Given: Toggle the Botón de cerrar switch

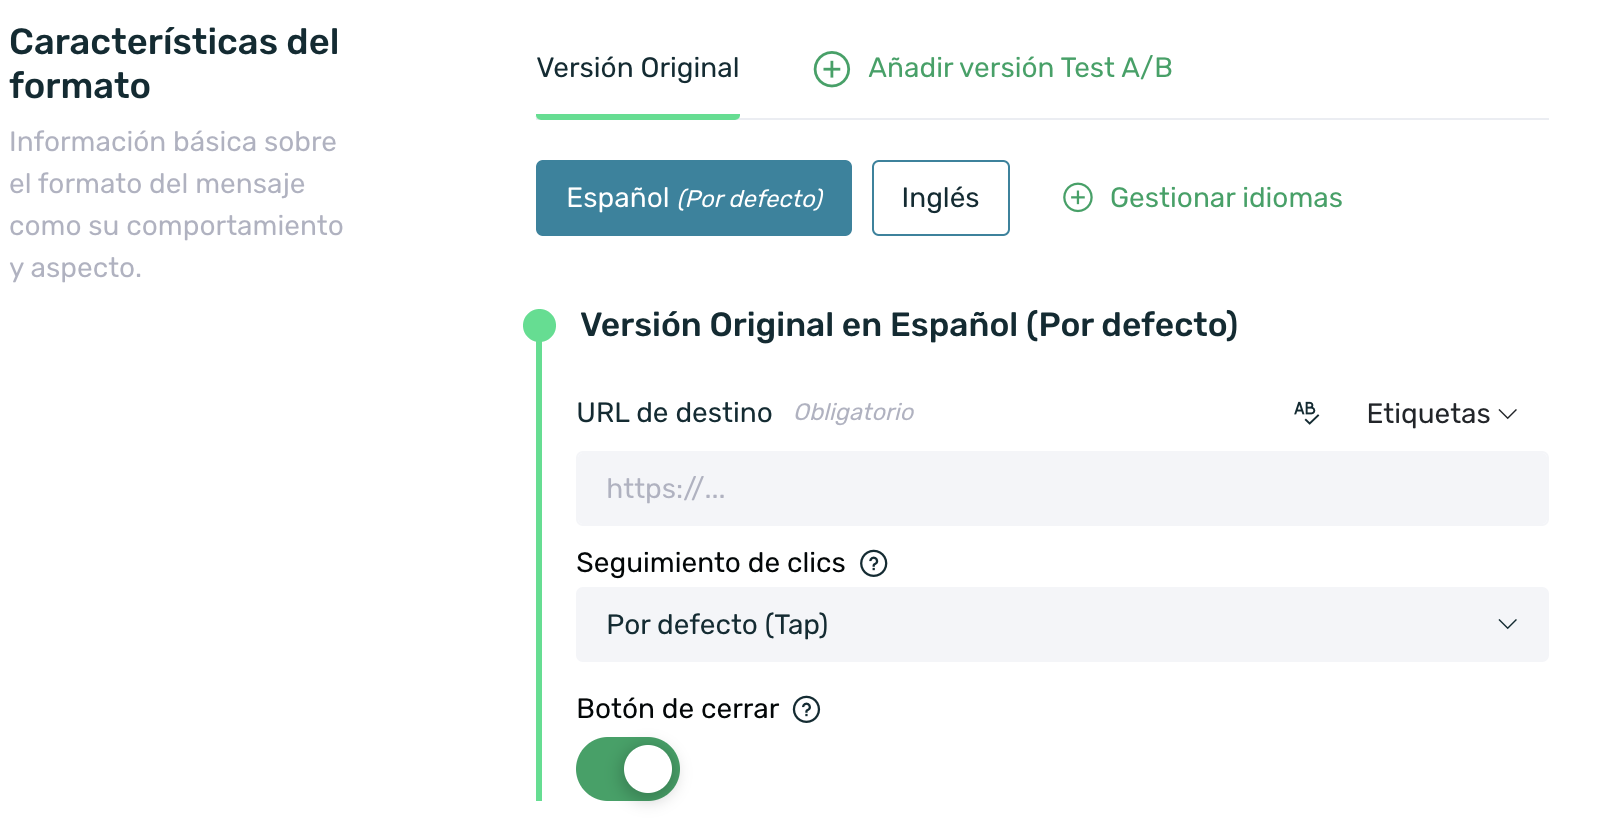Looking at the screenshot, I should pos(628,769).
